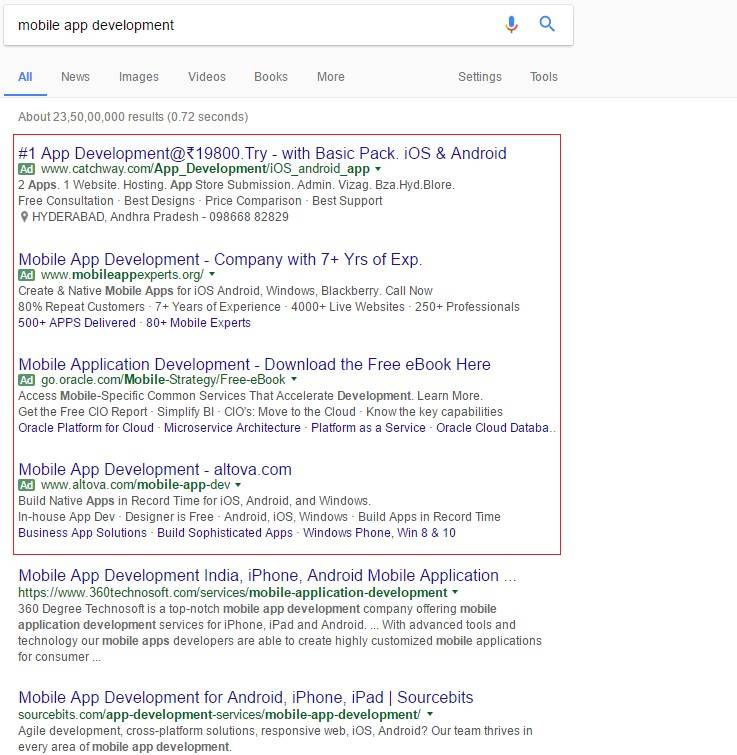
Task: Select the All results tab
Action: tap(25, 77)
